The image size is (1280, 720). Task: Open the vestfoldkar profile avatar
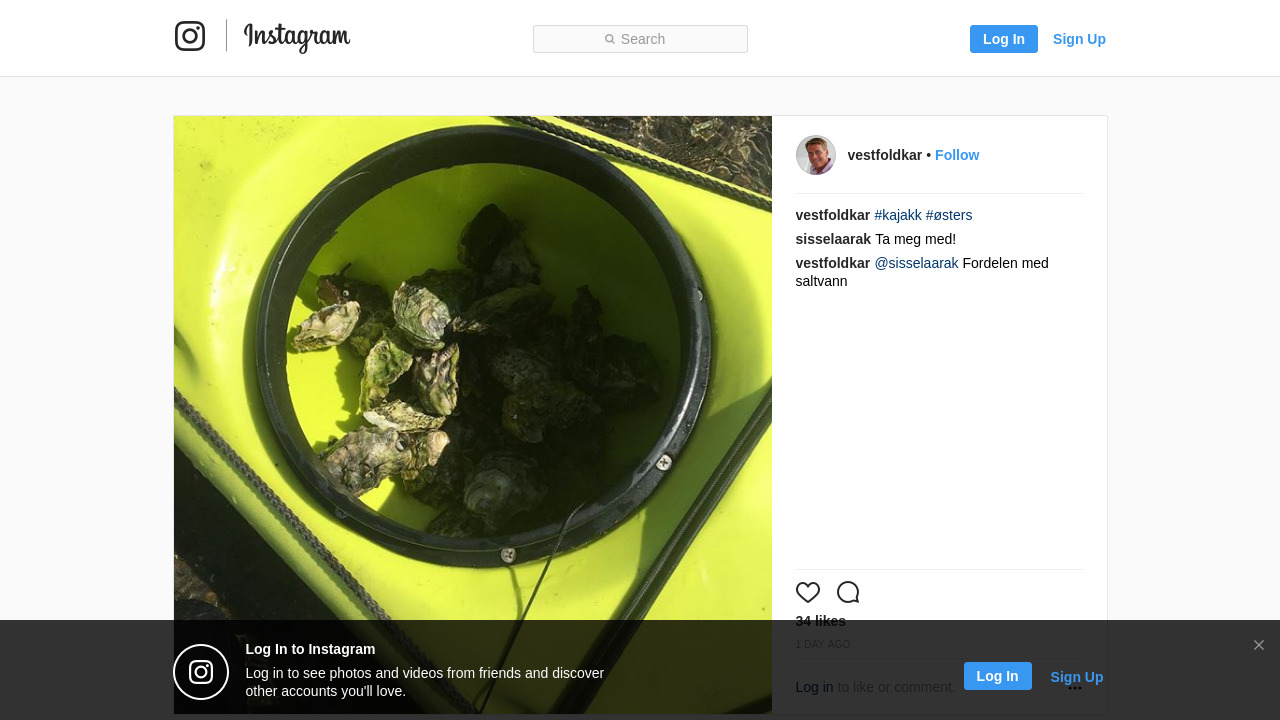coord(816,155)
